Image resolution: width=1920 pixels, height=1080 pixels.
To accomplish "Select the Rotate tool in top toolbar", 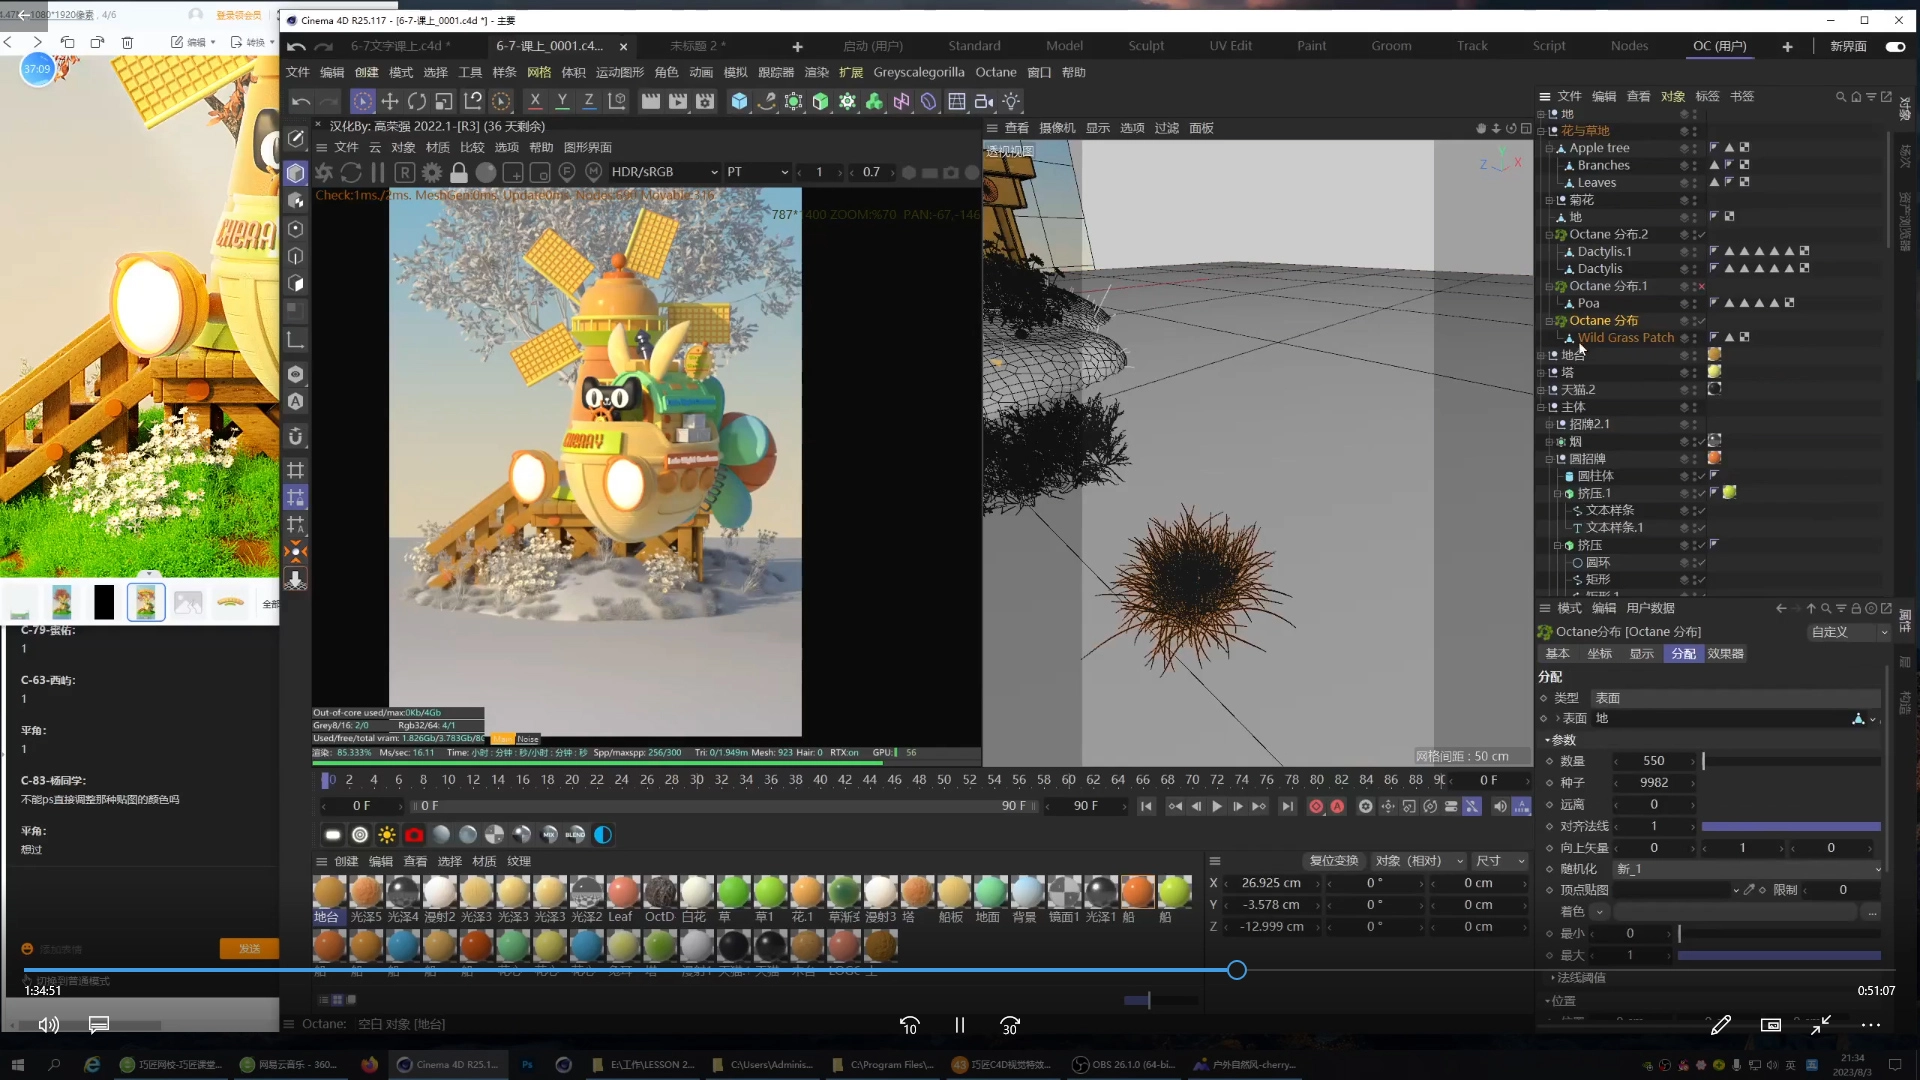I will [417, 101].
